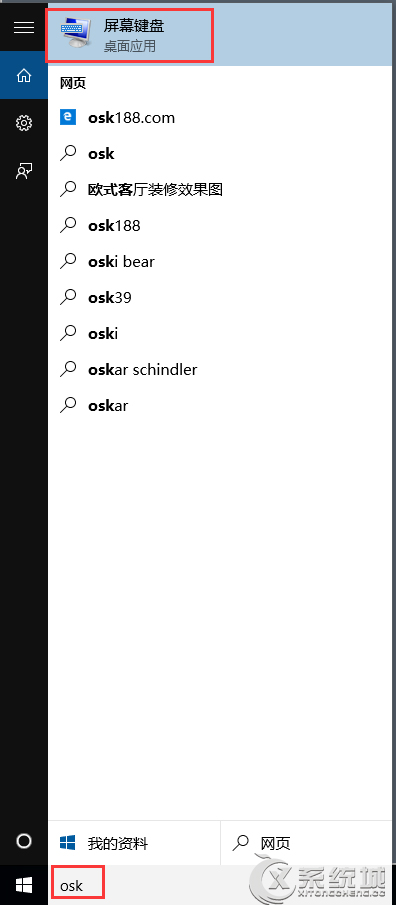396x905 pixels.
Task: Click the 屏幕键盘 computer keyboard app icon
Action: [x=76, y=34]
